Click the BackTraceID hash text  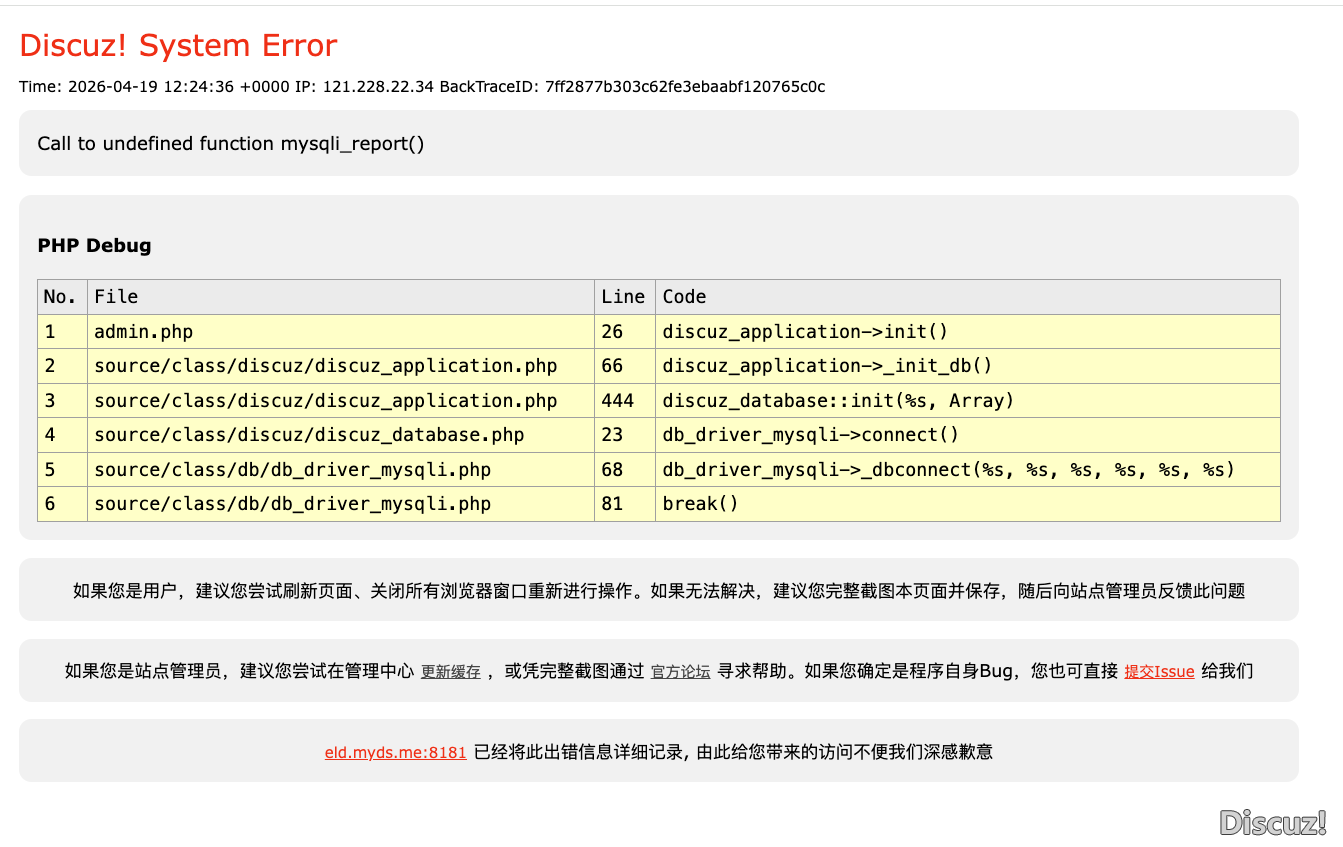coord(685,87)
